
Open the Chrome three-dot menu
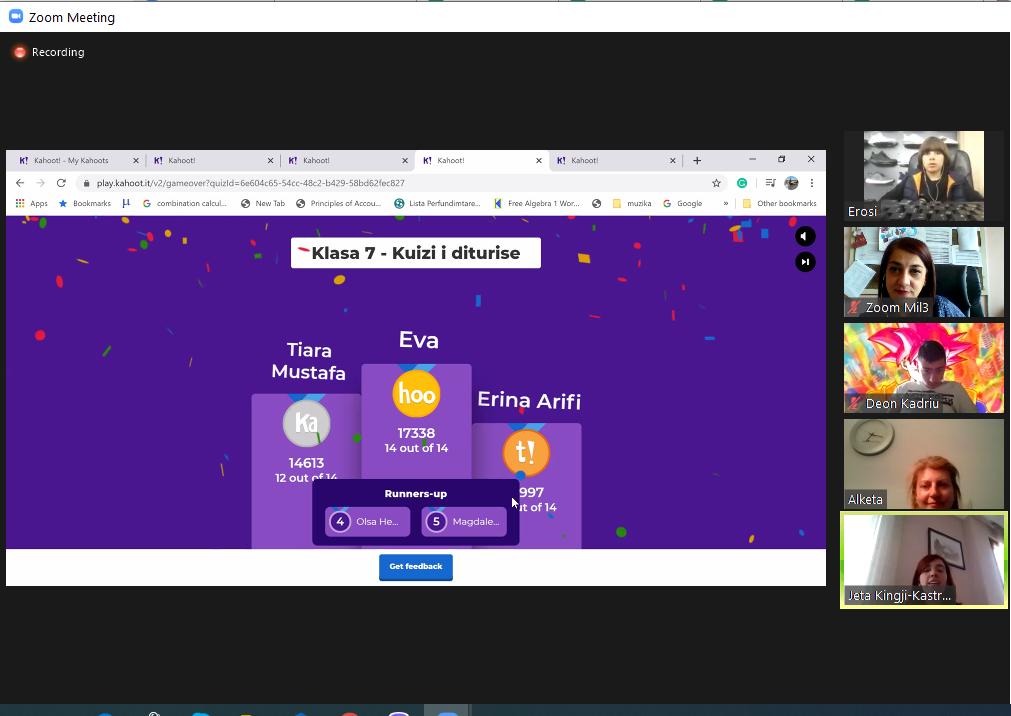[x=812, y=183]
